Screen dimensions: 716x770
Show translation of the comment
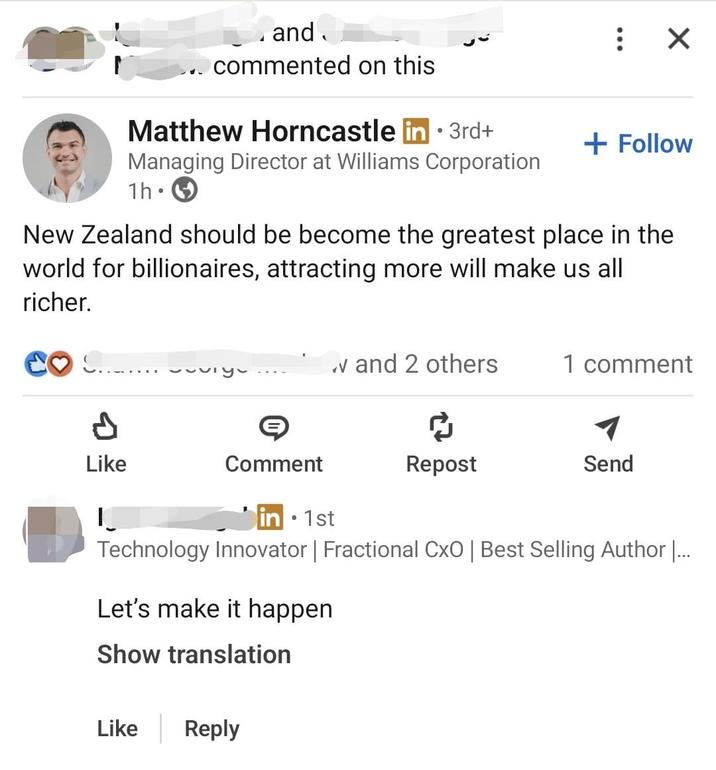[x=194, y=655]
